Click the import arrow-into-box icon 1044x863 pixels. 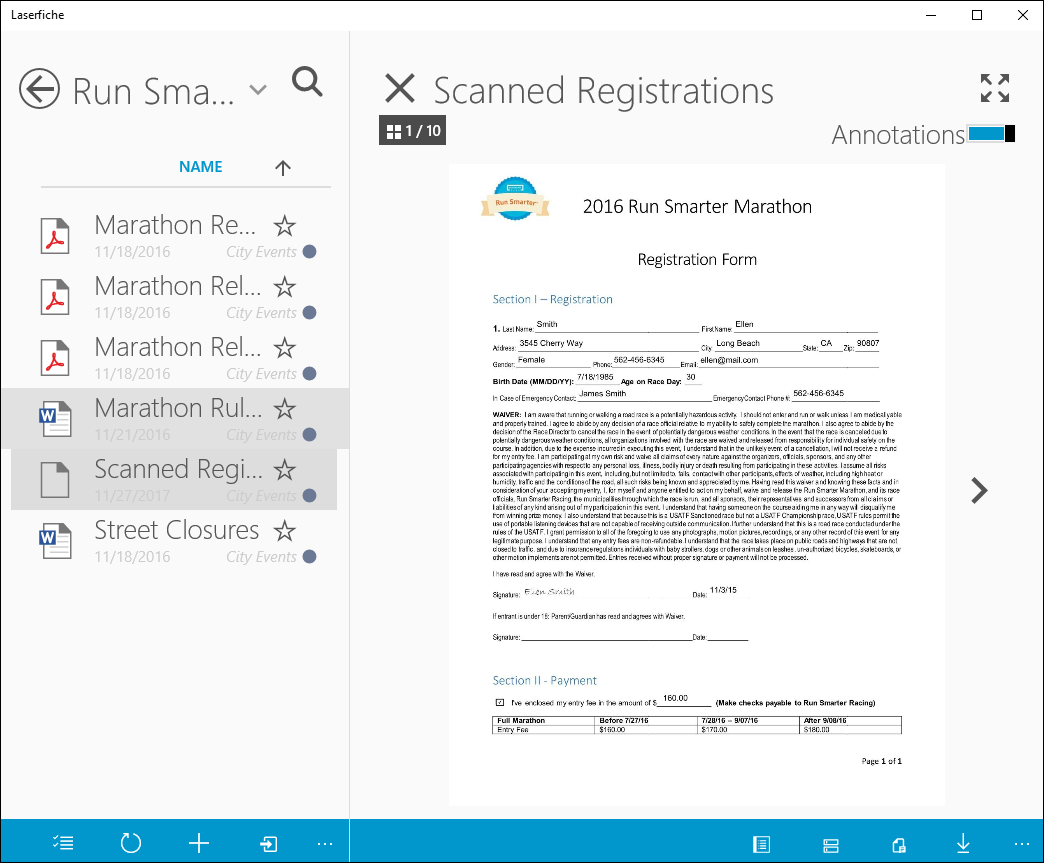(x=268, y=844)
